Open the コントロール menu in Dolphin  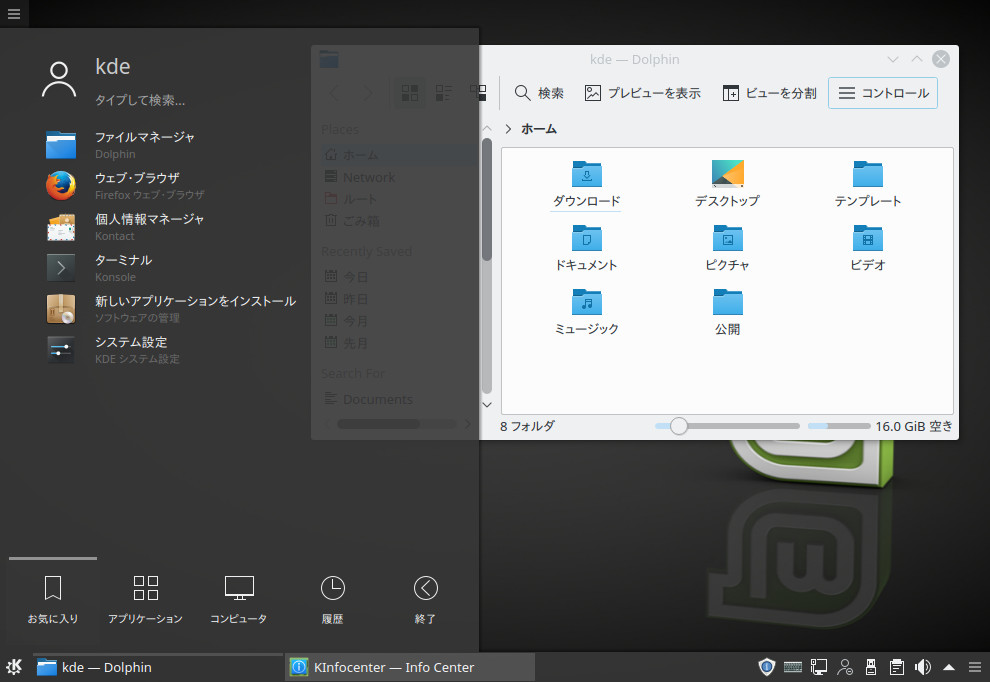coord(883,92)
